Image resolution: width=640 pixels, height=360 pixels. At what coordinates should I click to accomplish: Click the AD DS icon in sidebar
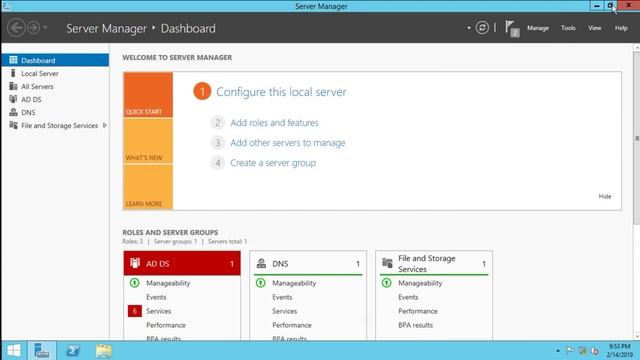[13, 99]
